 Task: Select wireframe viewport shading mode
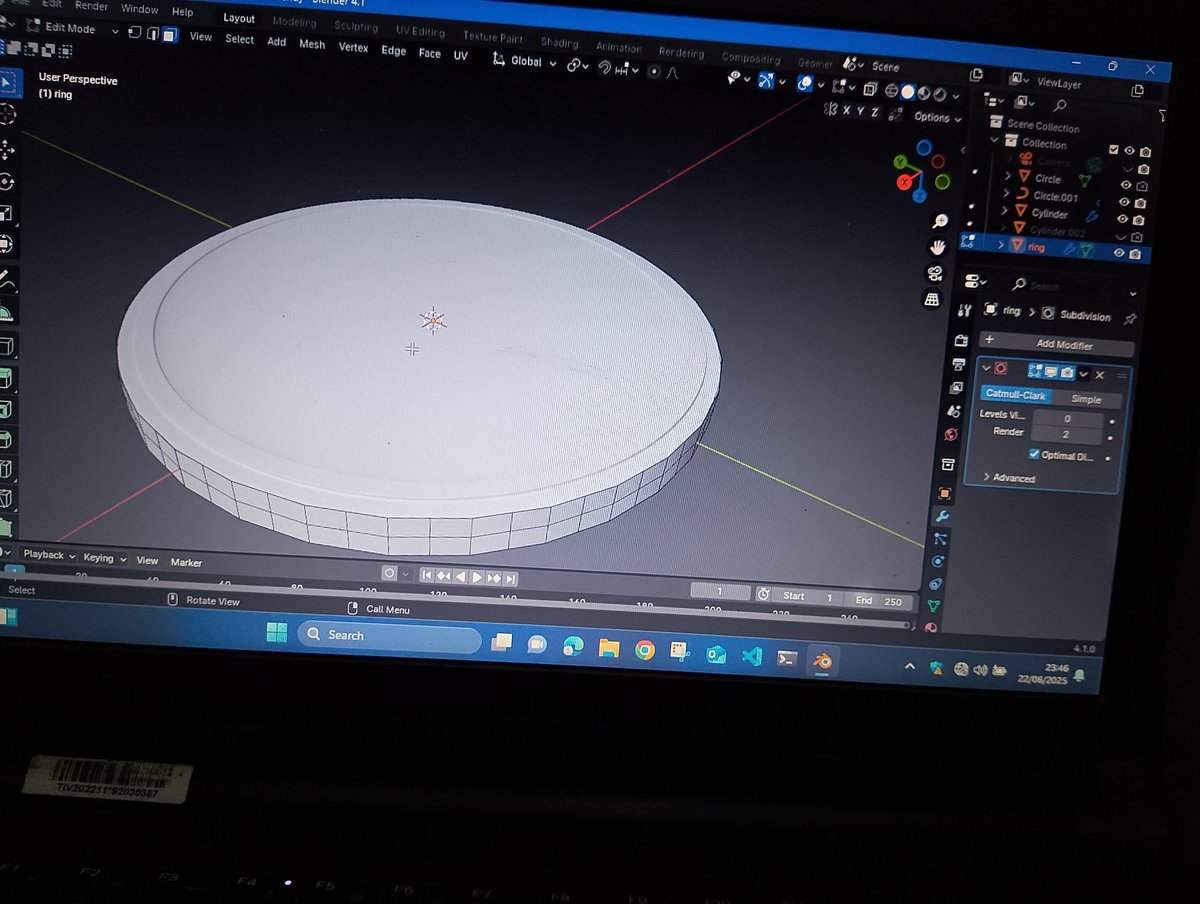892,90
